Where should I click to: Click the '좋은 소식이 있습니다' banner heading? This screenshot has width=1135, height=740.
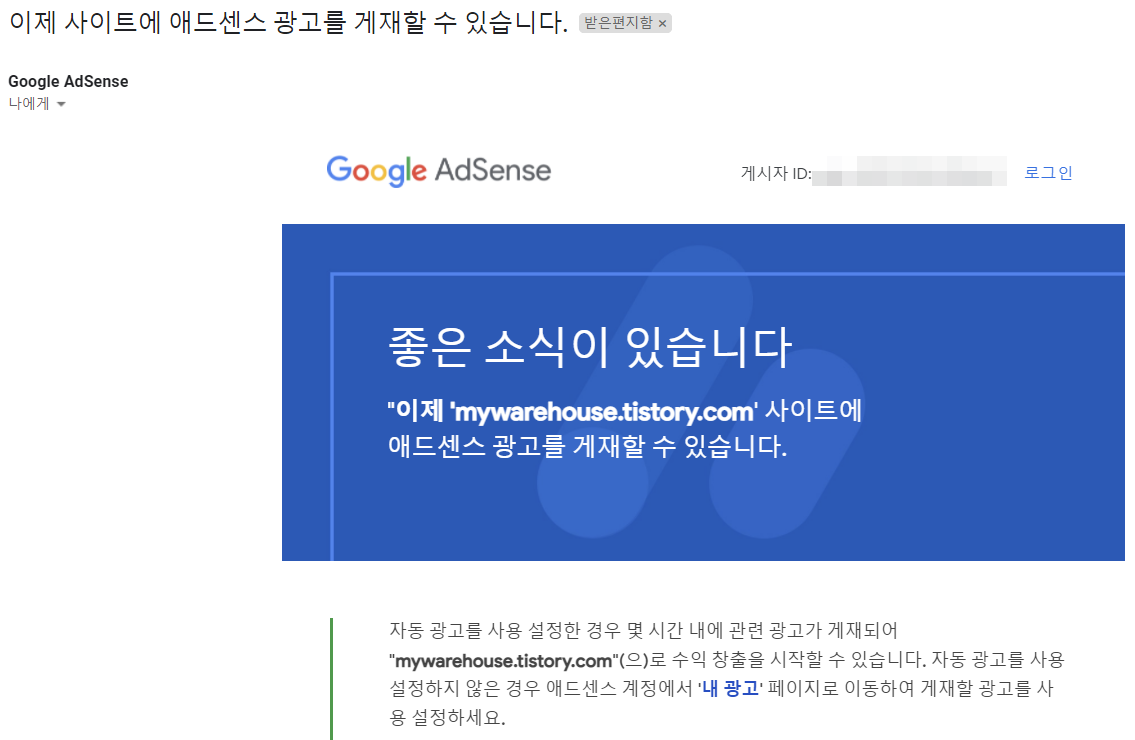point(590,347)
